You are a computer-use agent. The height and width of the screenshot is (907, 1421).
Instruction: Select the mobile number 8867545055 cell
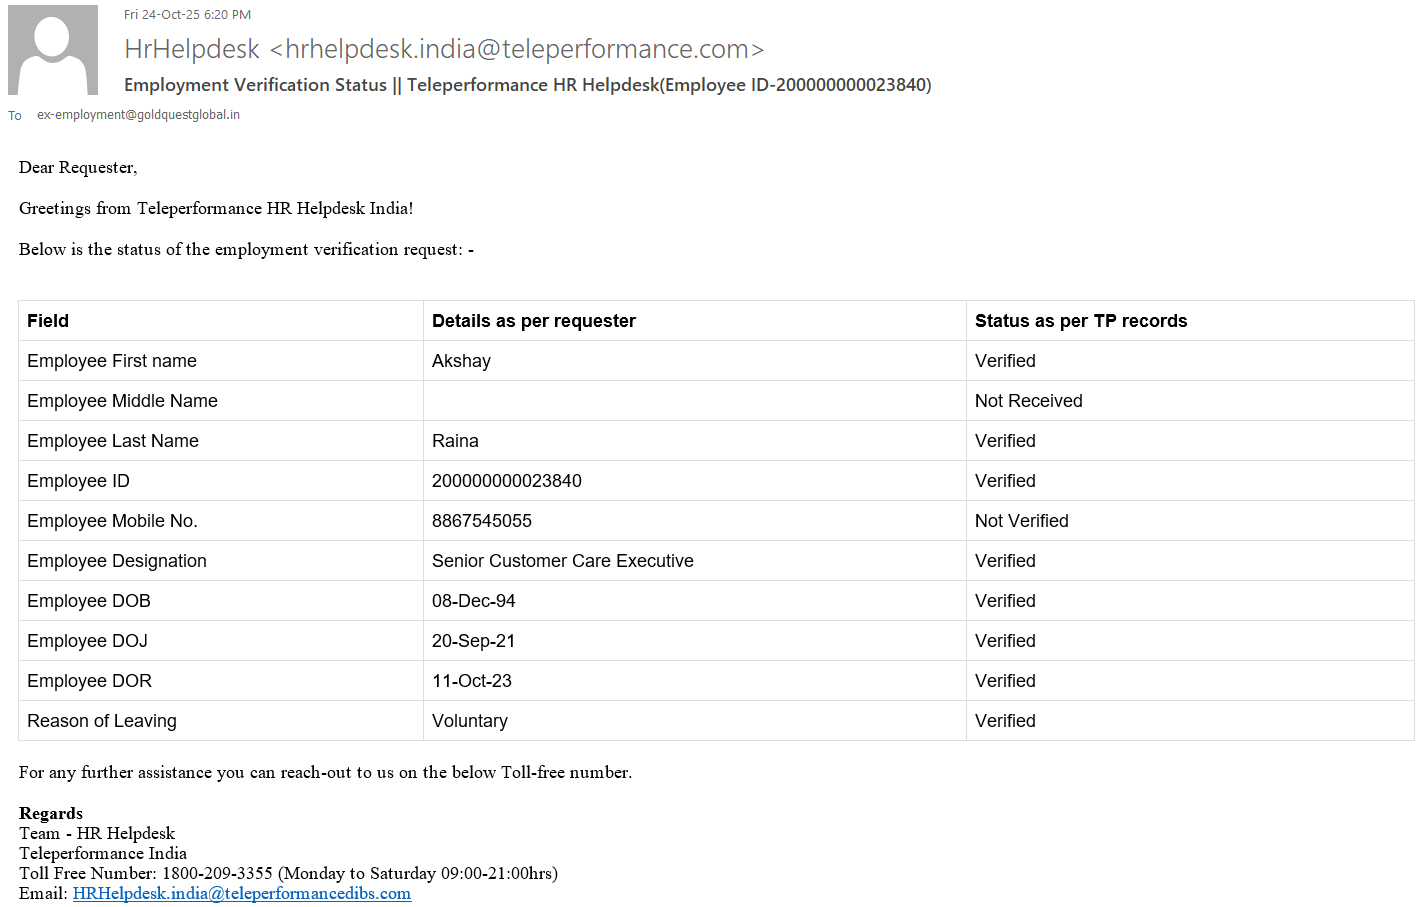[481, 521]
